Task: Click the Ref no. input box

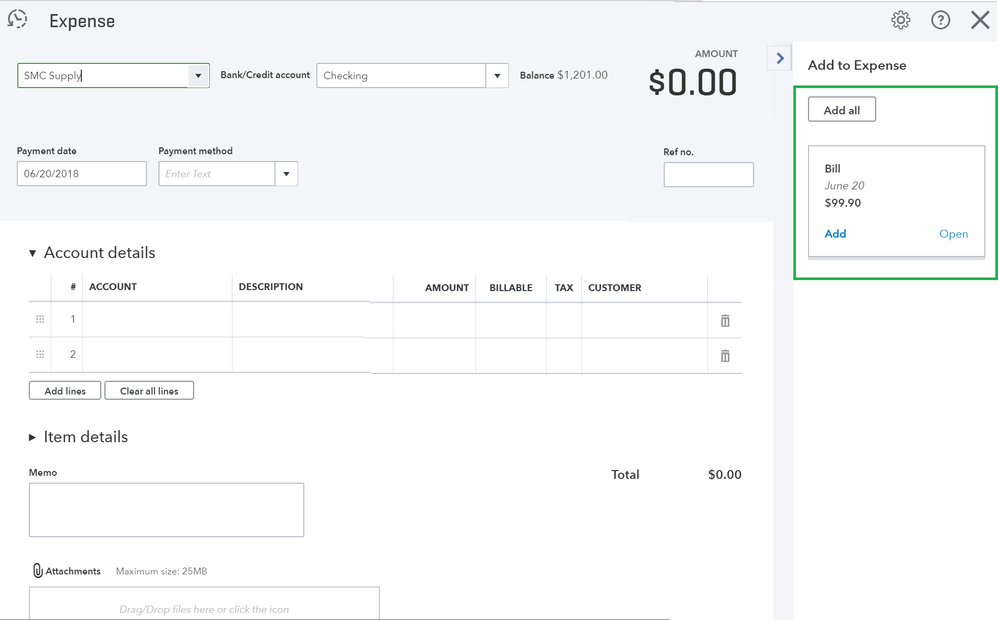Action: pyautogui.click(x=708, y=175)
